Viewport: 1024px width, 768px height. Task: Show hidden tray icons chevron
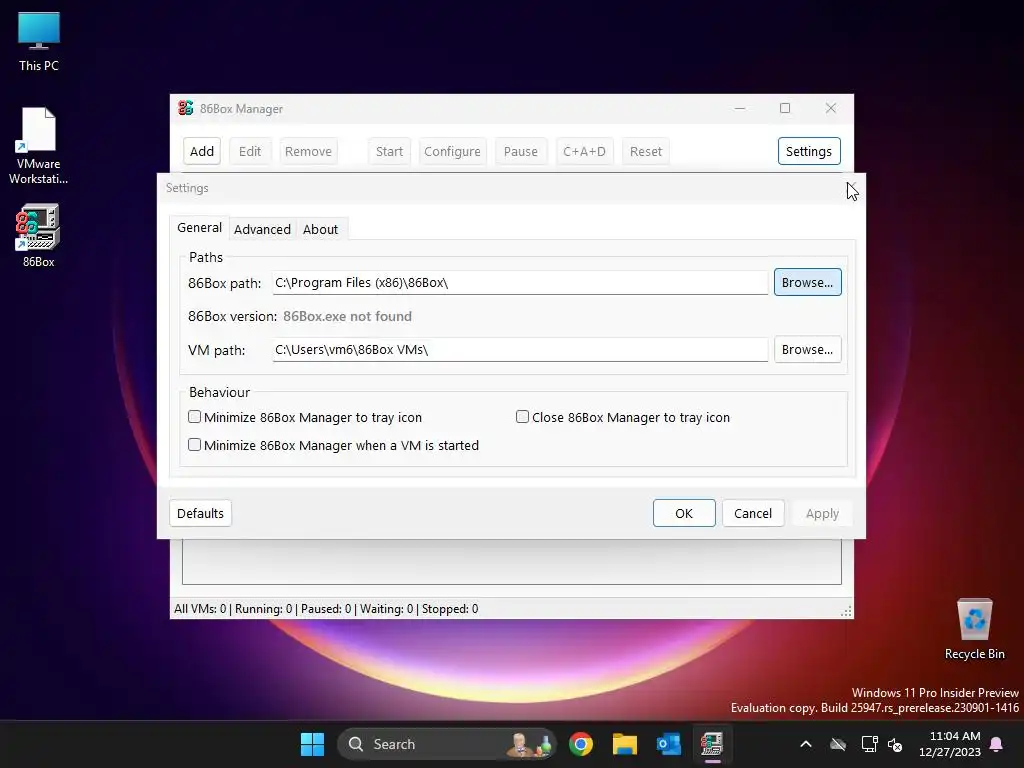coord(806,744)
